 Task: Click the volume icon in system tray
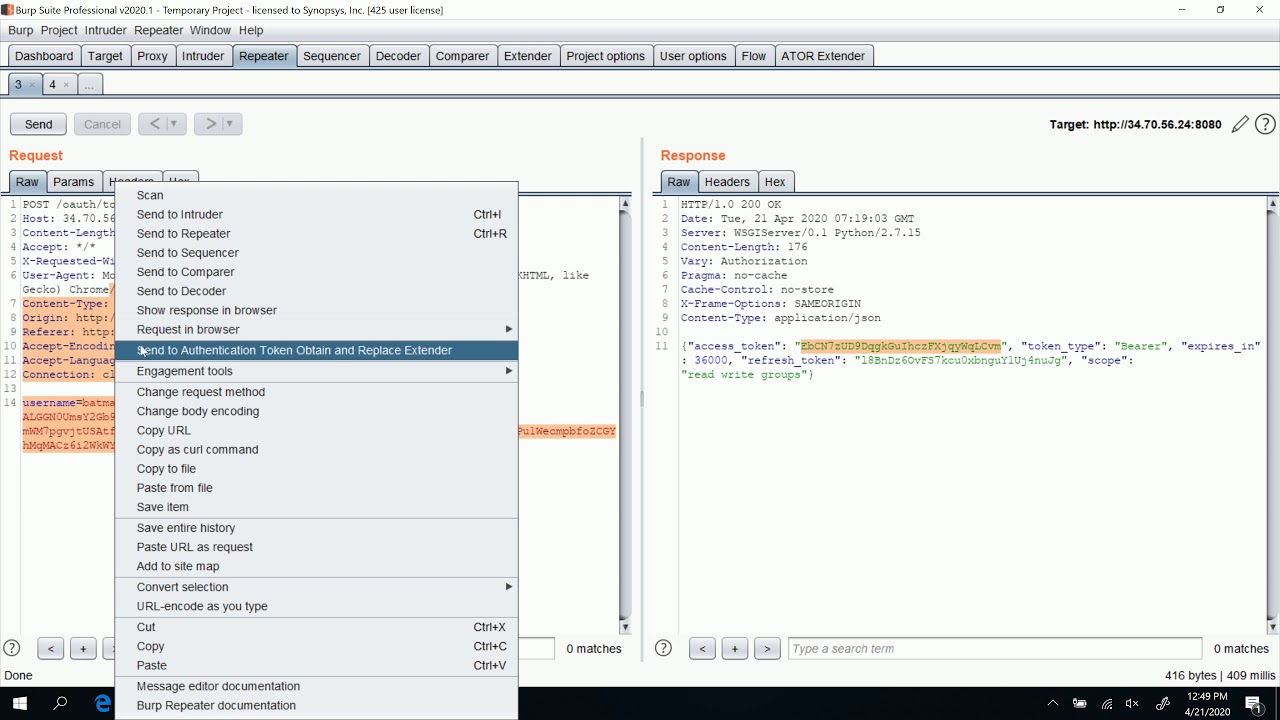[x=1132, y=703]
